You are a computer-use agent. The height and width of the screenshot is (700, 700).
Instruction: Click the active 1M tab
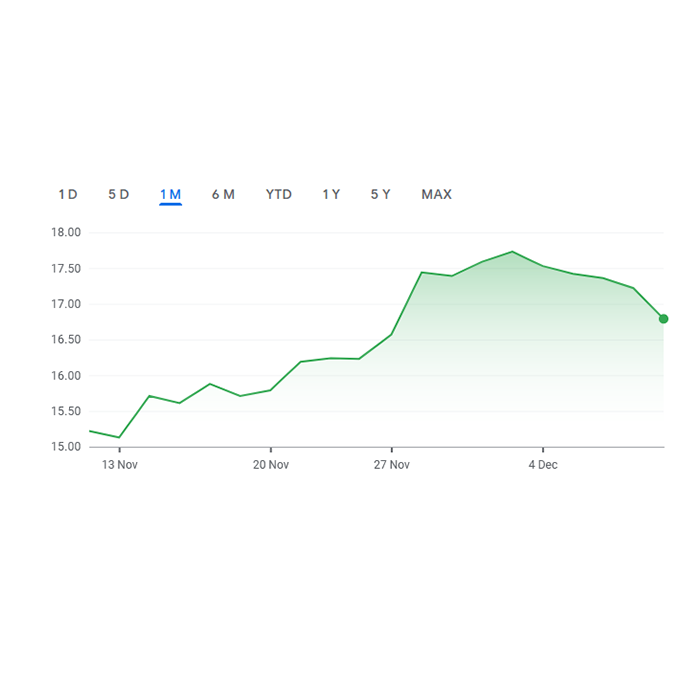point(170,194)
